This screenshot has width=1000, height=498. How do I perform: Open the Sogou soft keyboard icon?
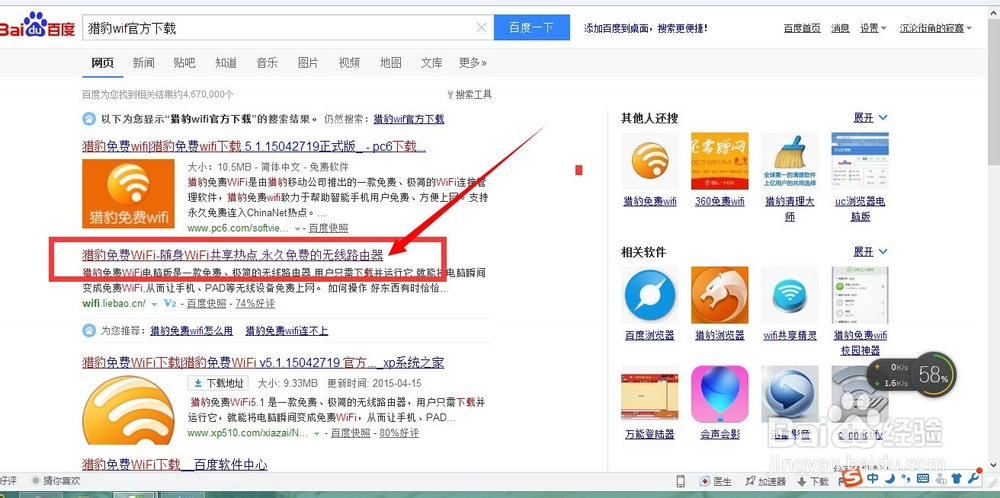(922, 478)
